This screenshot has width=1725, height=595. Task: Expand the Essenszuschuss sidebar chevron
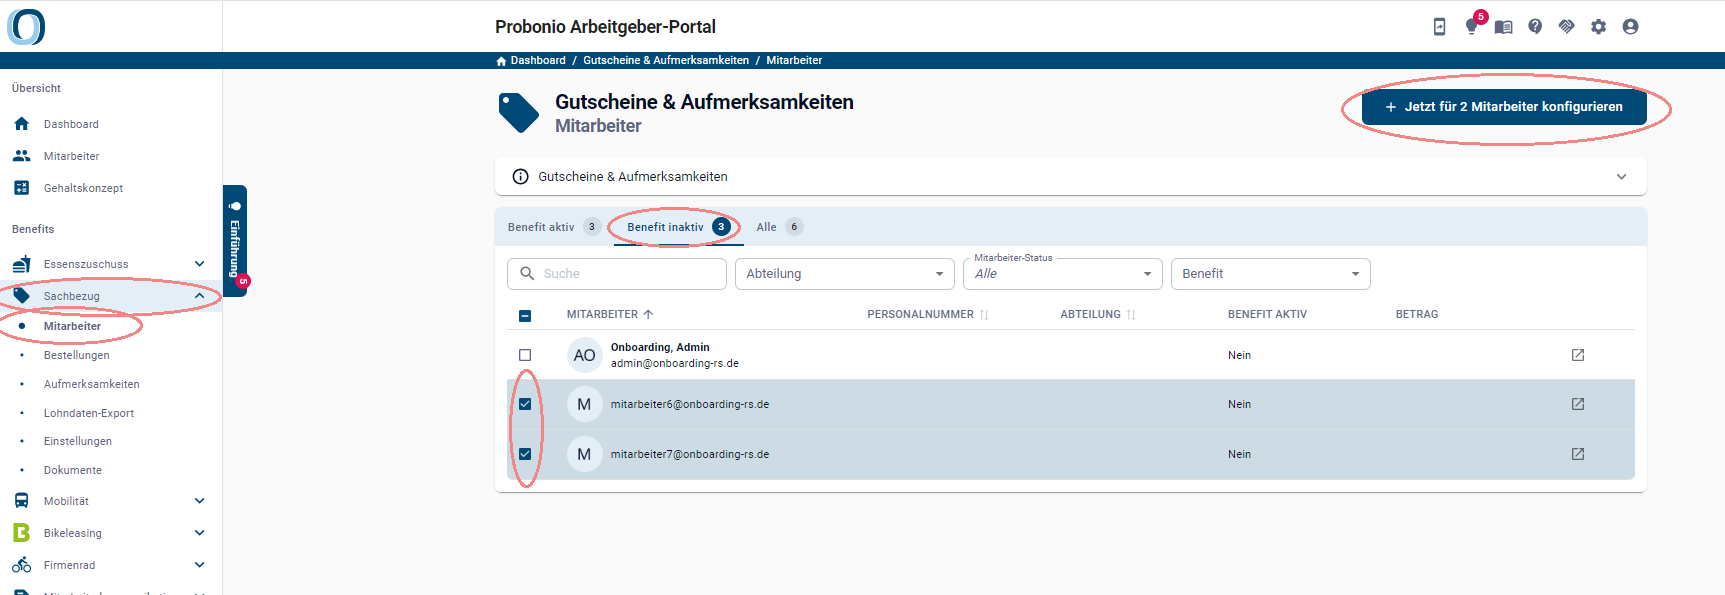click(199, 264)
